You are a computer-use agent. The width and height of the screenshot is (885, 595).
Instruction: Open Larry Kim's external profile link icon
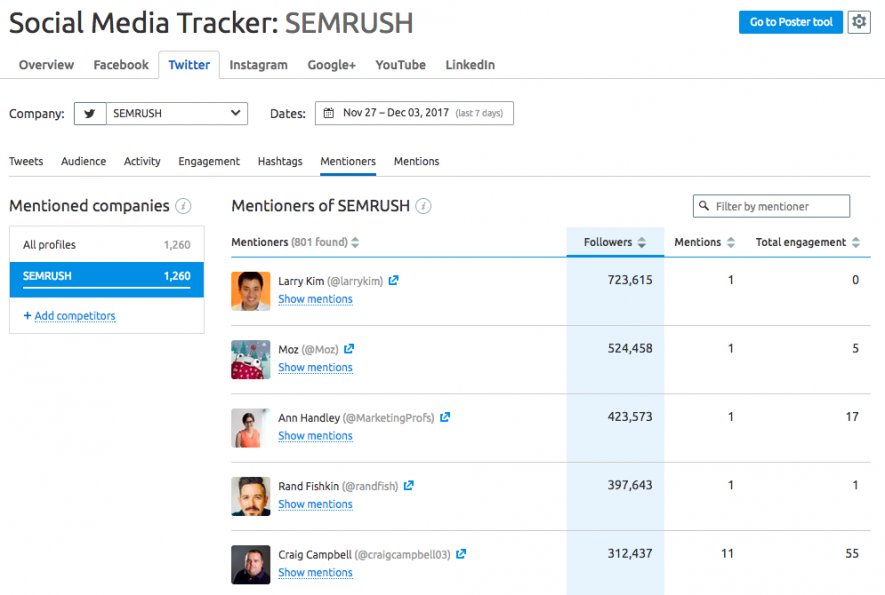[x=393, y=280]
